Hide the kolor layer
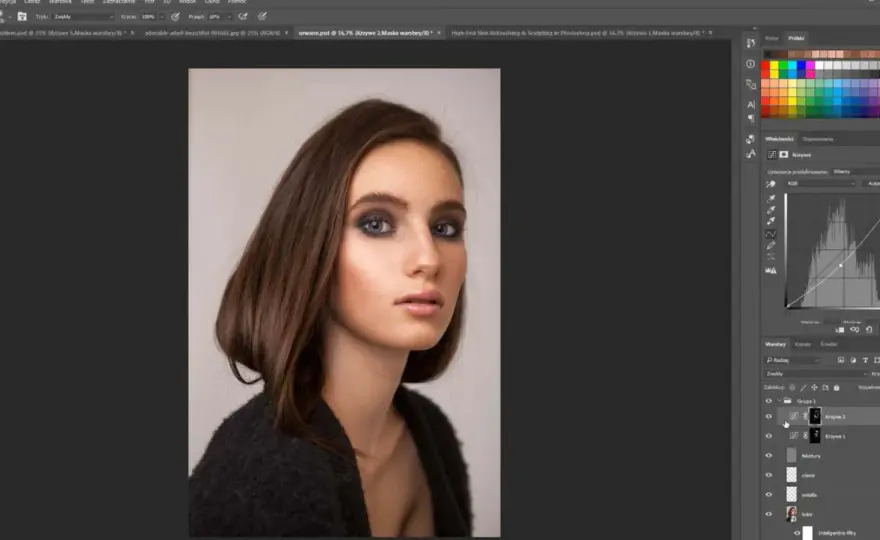 (x=769, y=514)
